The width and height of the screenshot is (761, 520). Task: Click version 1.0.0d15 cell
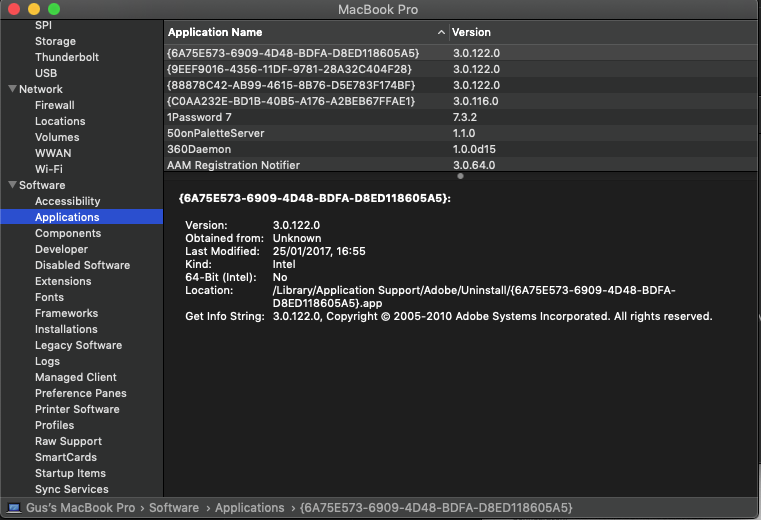(474, 150)
